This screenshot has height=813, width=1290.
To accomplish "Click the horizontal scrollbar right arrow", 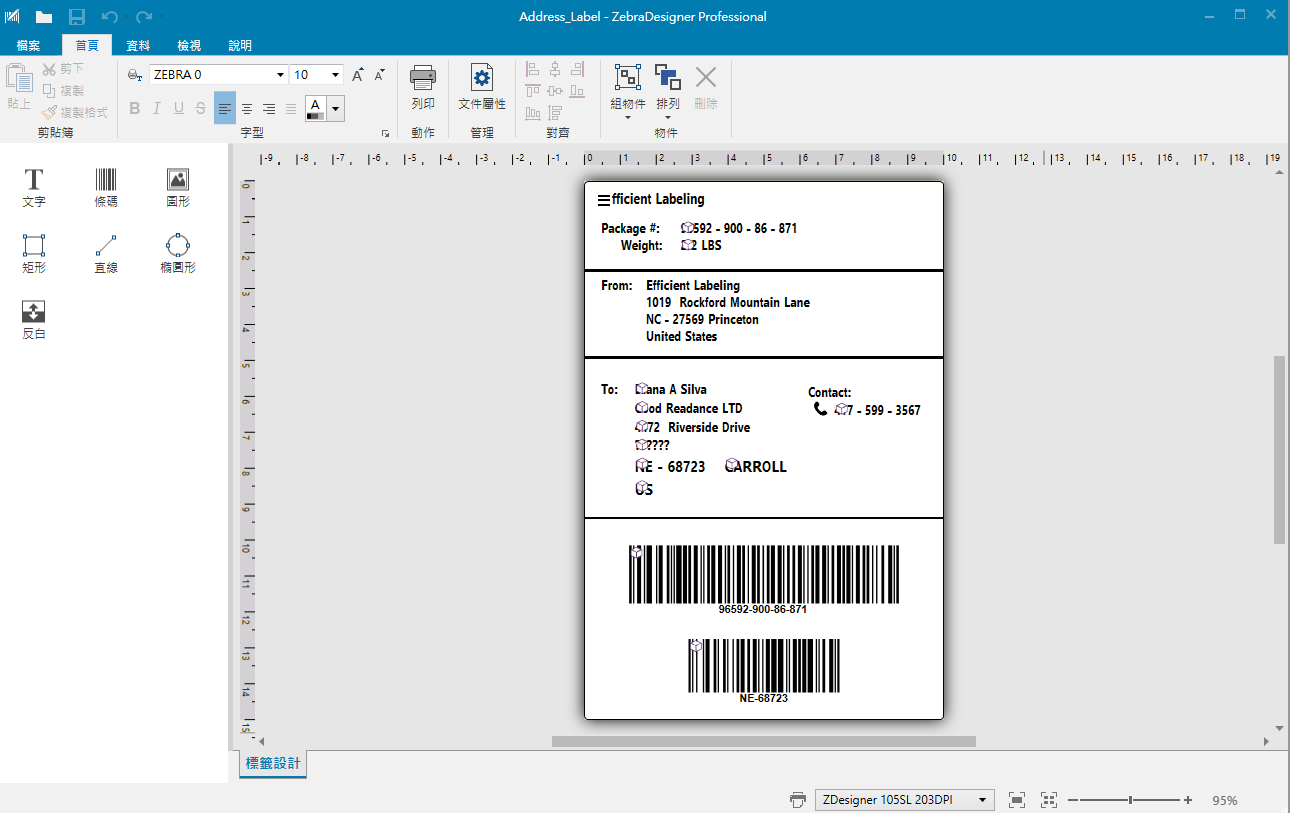I will (x=1266, y=741).
